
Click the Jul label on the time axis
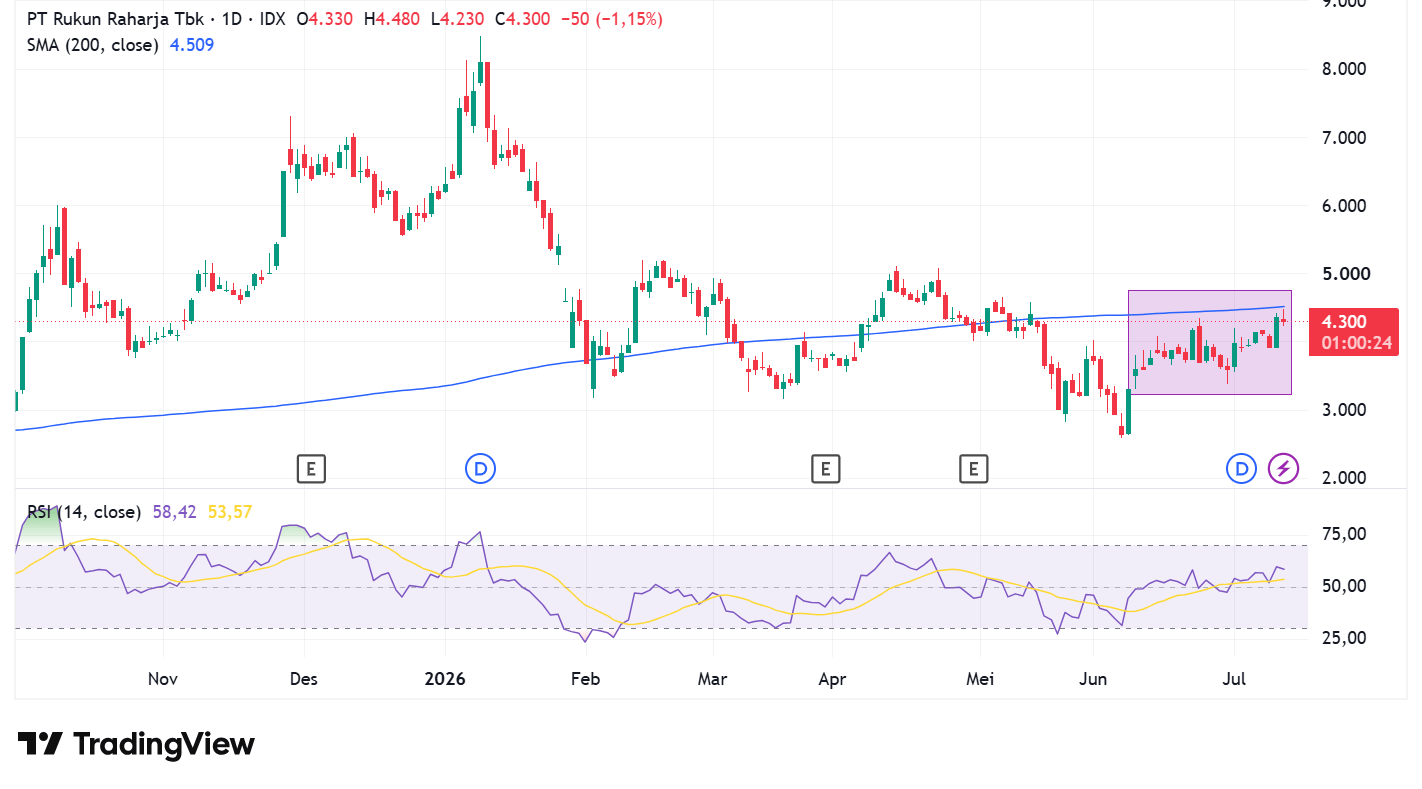coord(1234,679)
